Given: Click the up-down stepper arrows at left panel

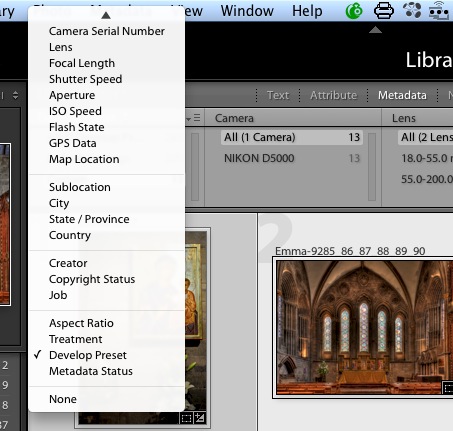Looking at the screenshot, I should 15,95.
